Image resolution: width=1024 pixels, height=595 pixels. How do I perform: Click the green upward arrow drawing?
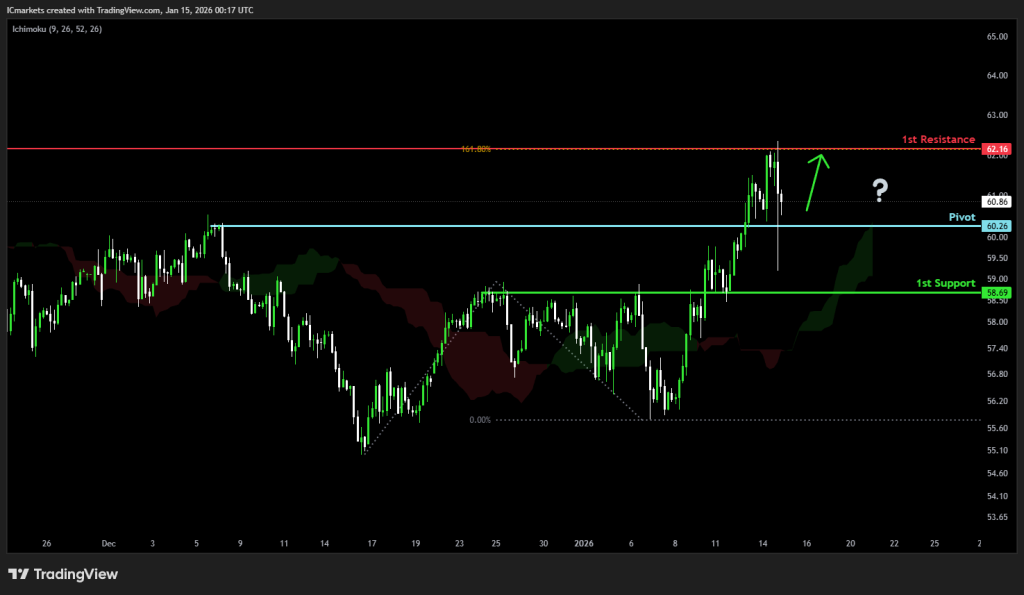click(817, 180)
